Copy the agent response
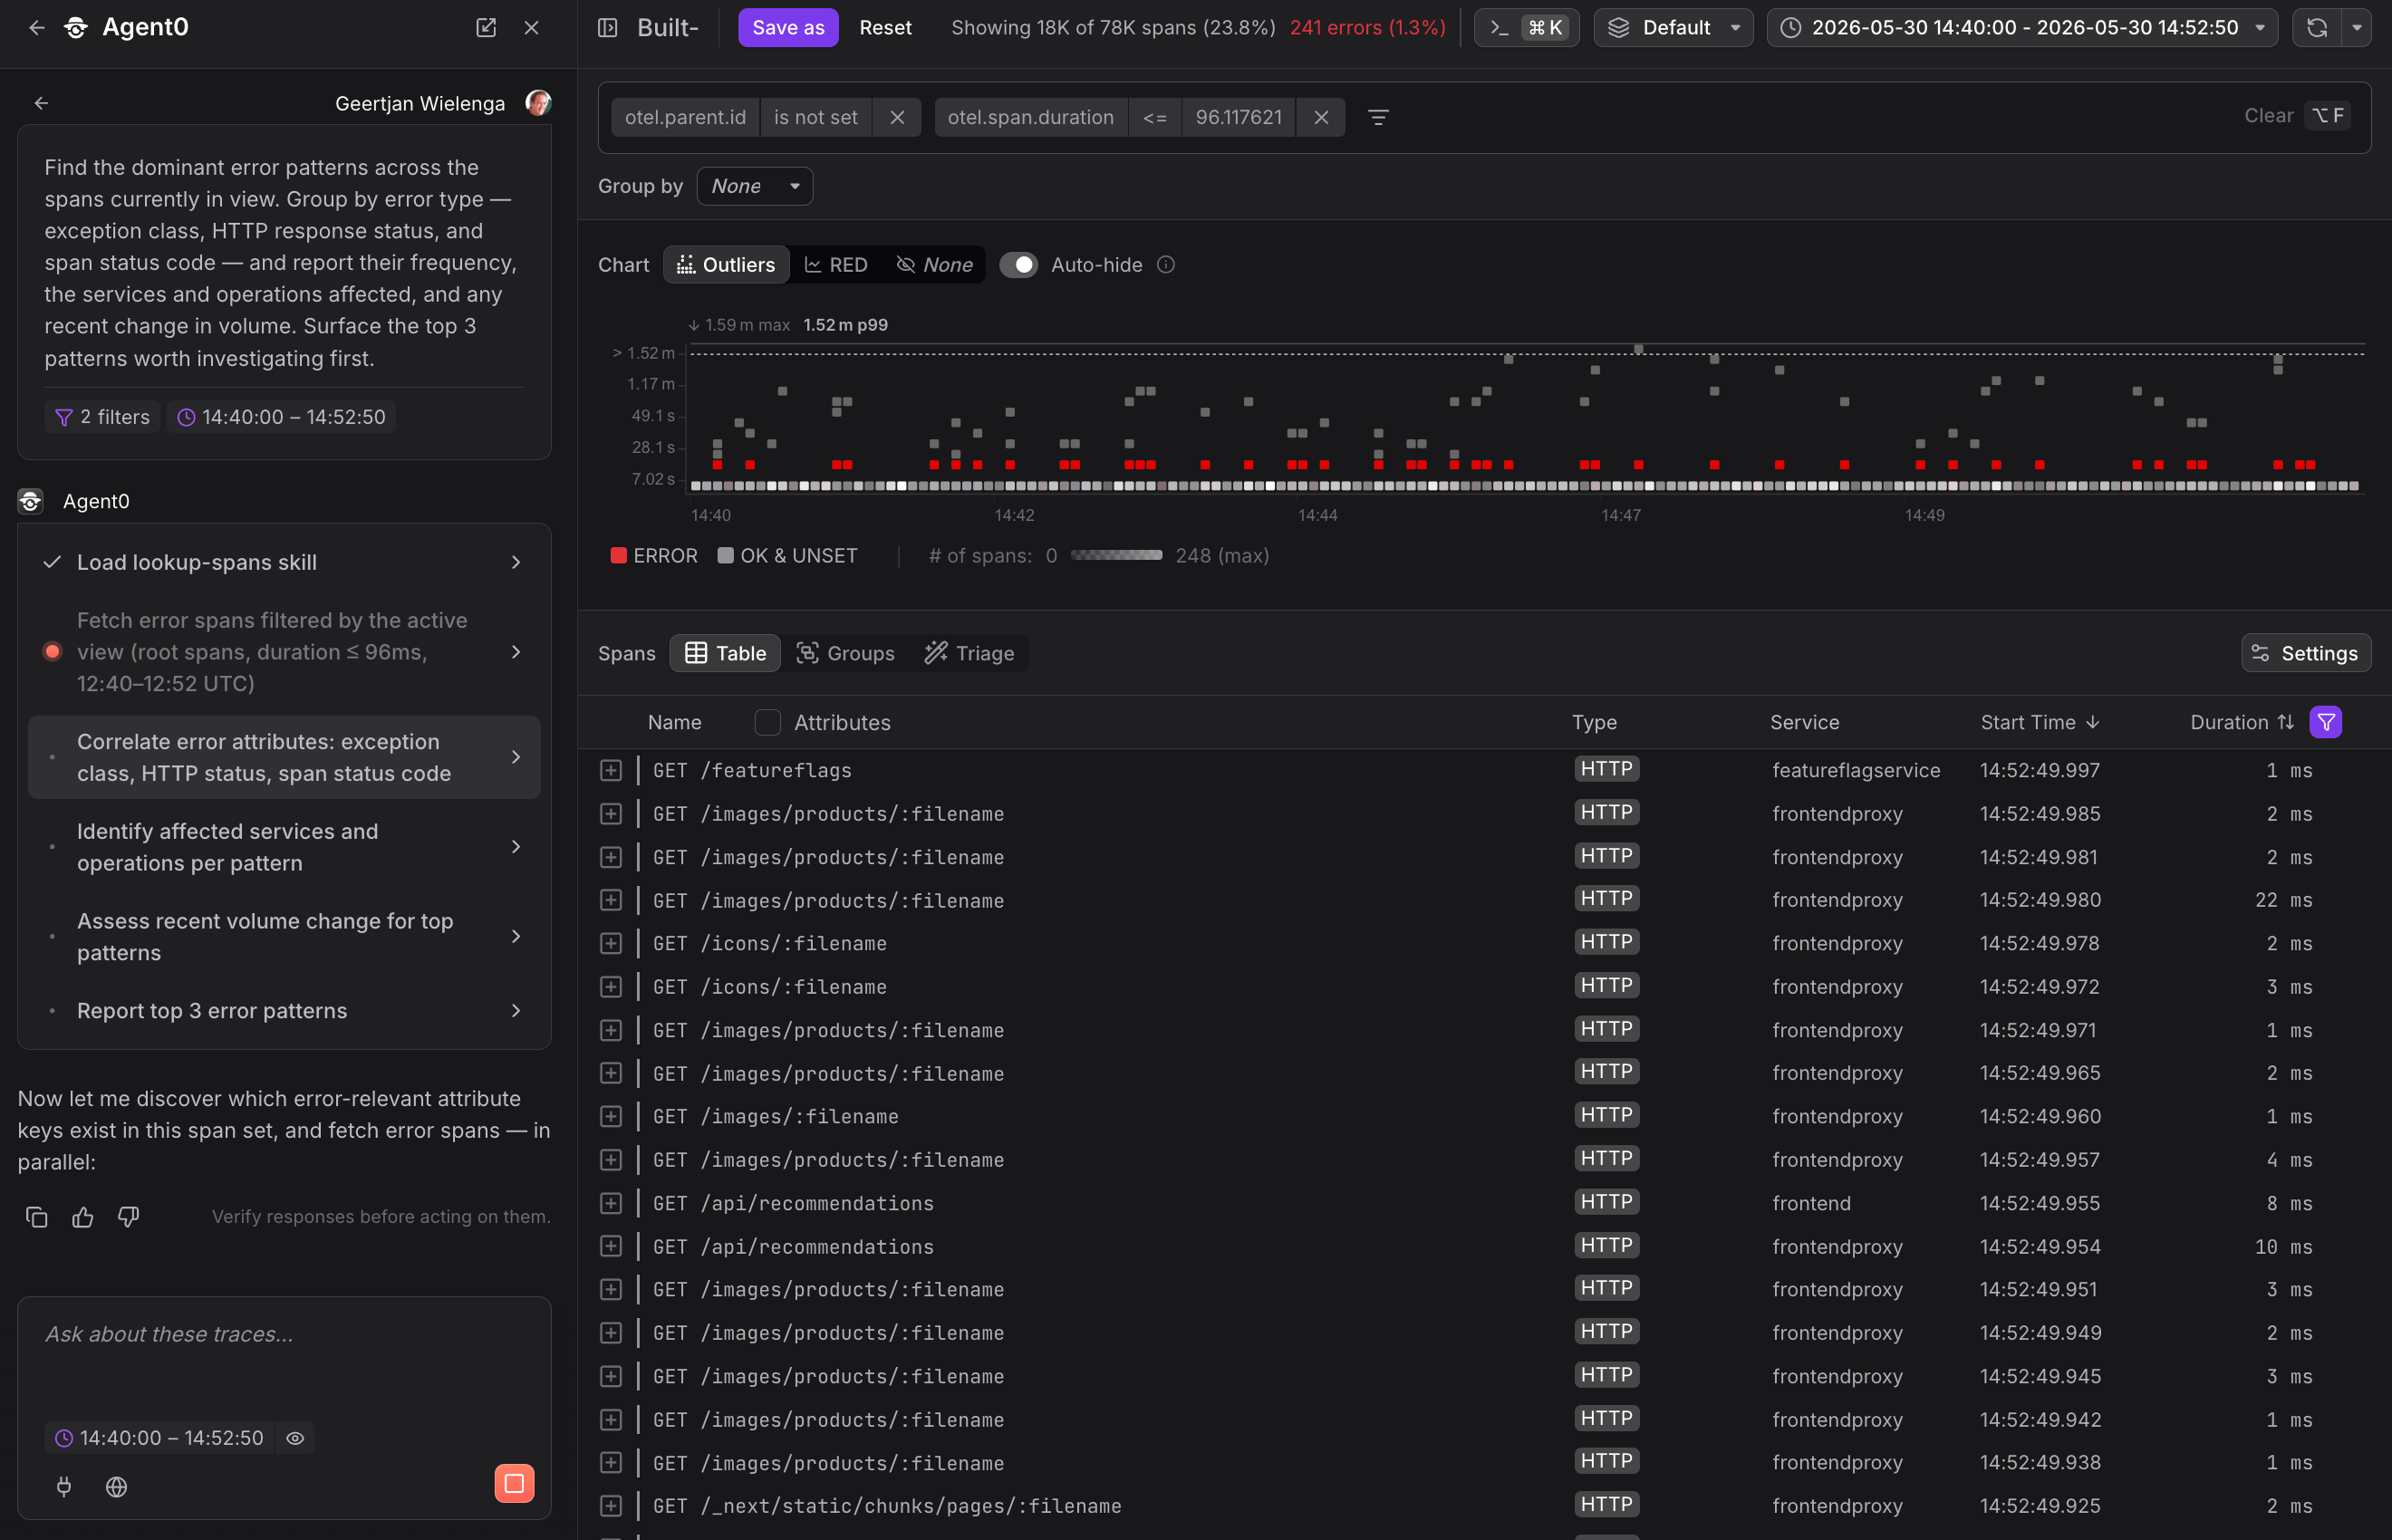The height and width of the screenshot is (1540, 2392). (x=37, y=1217)
